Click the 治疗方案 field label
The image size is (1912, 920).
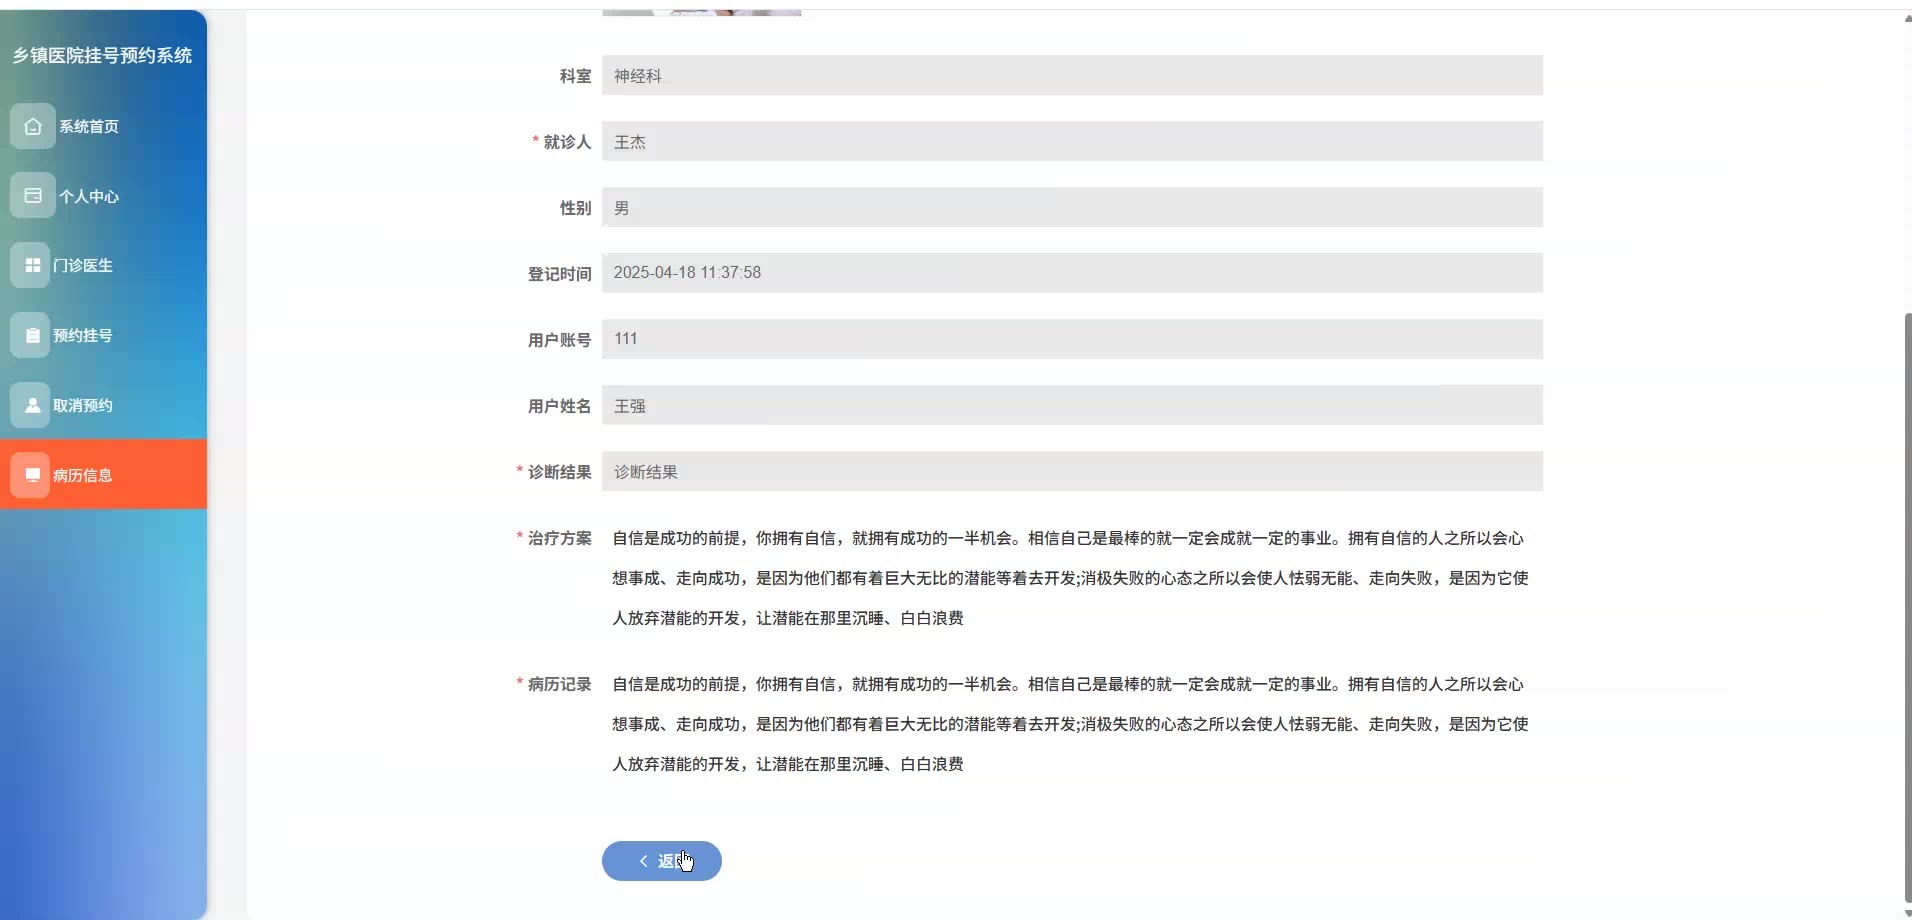pos(559,538)
